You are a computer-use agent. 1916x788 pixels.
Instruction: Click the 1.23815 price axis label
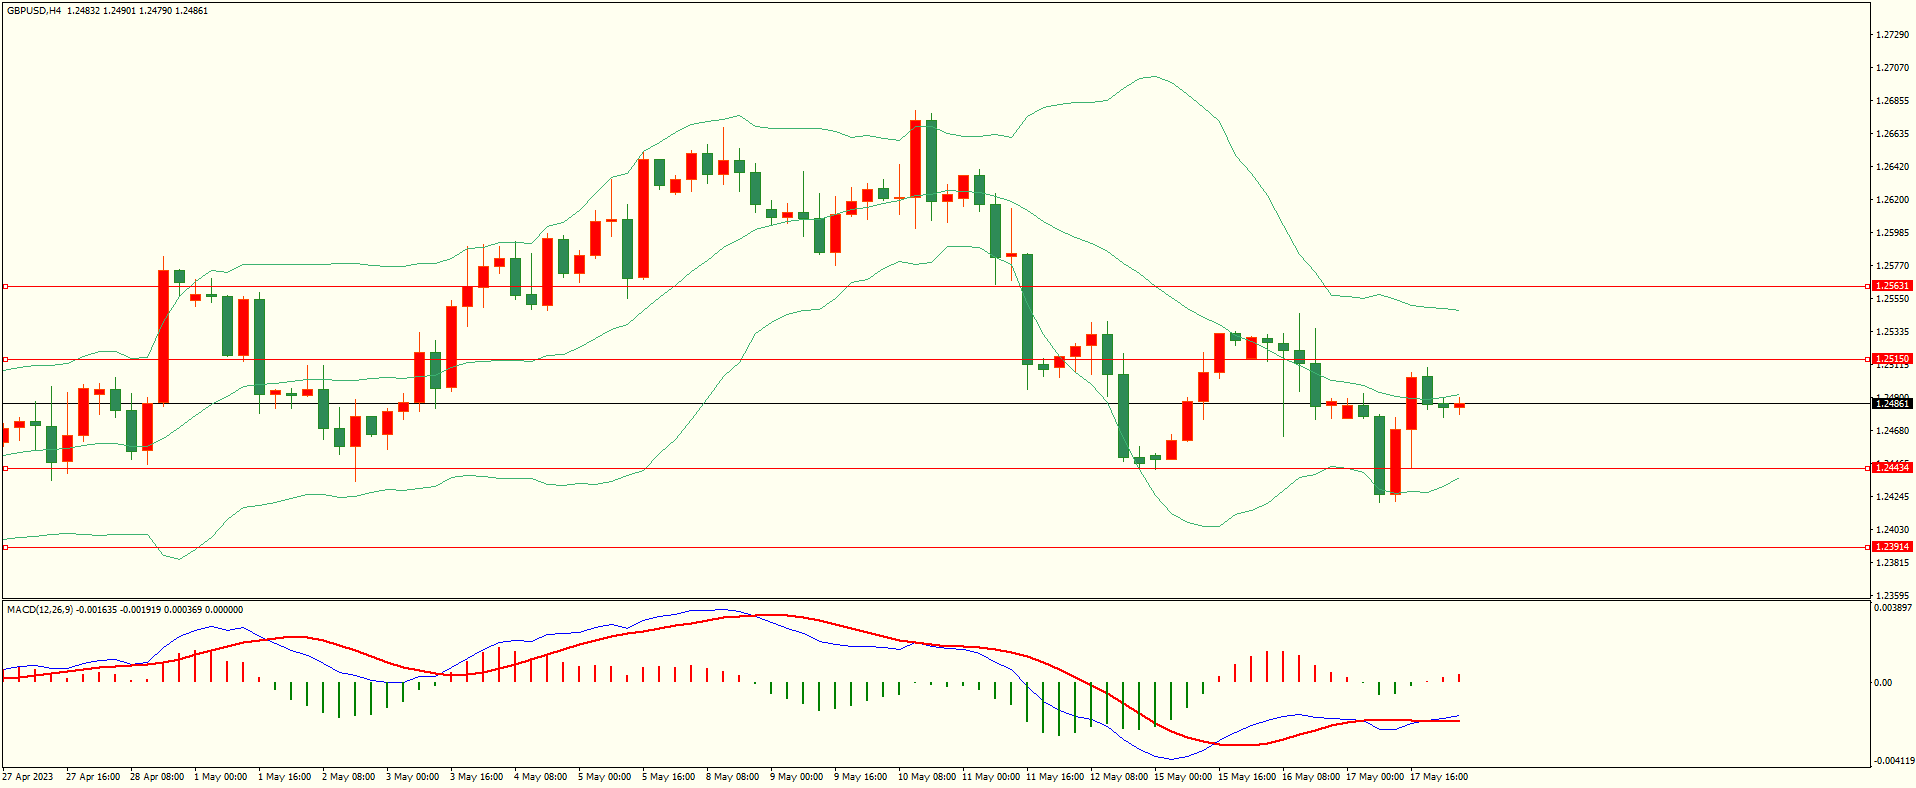(1892, 563)
